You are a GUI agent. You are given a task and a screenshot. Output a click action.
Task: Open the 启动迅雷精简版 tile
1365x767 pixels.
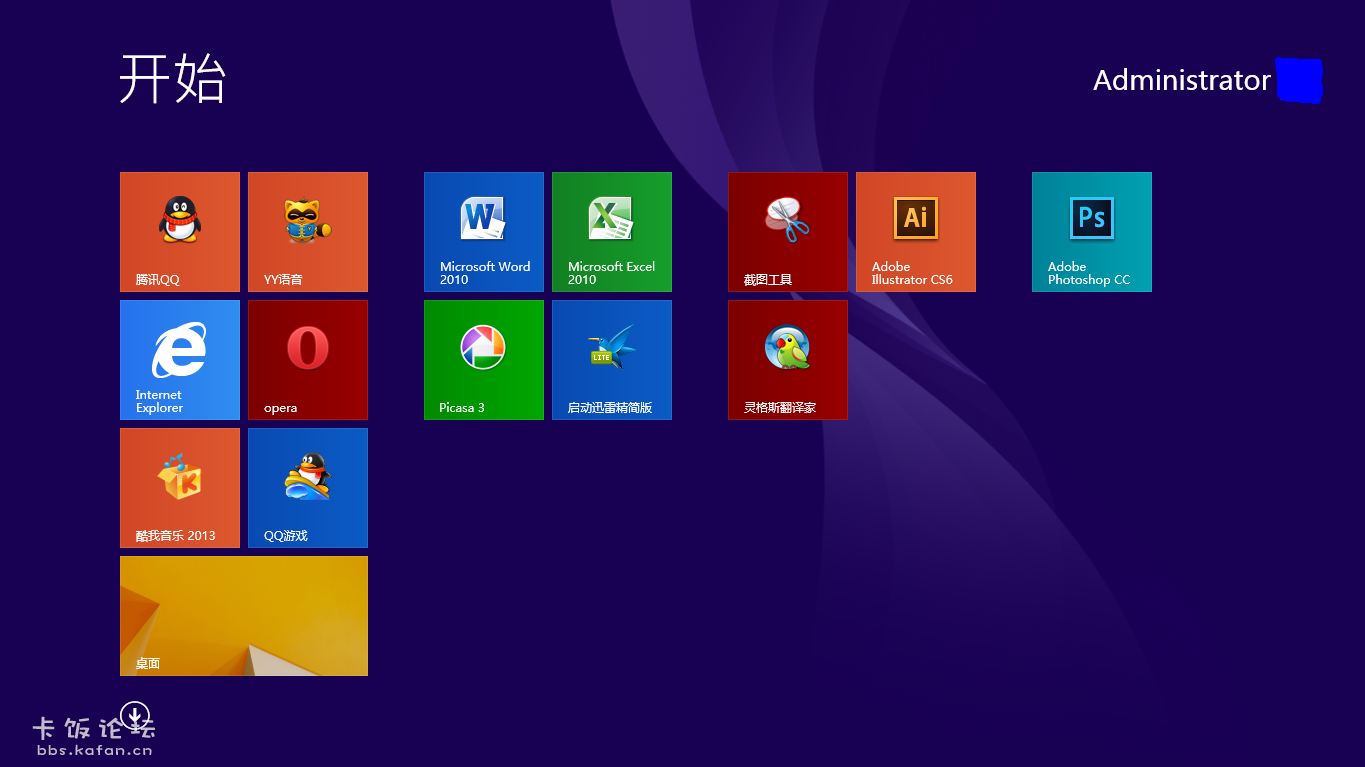pyautogui.click(x=612, y=360)
